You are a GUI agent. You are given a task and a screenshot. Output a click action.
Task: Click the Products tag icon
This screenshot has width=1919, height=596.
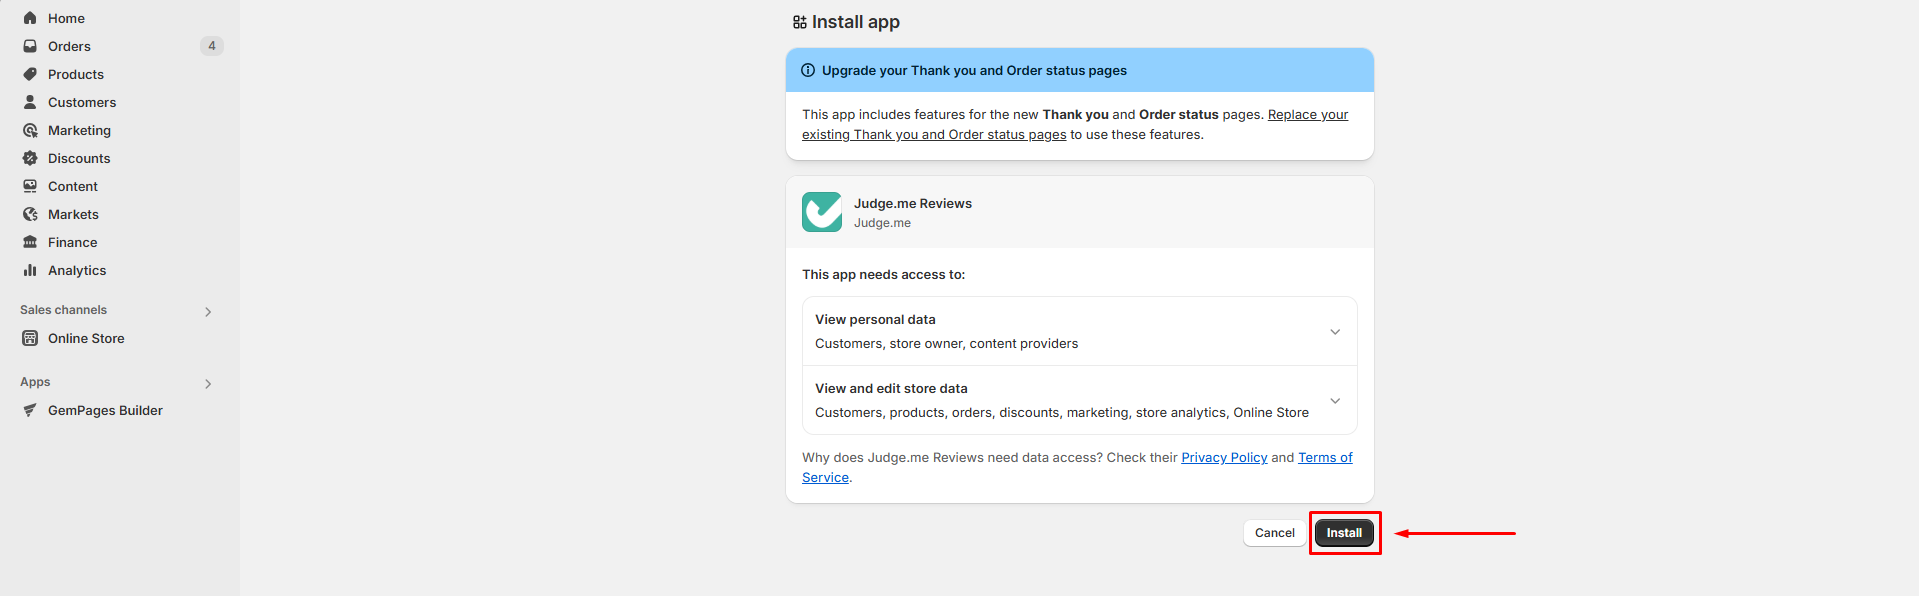[x=30, y=74]
